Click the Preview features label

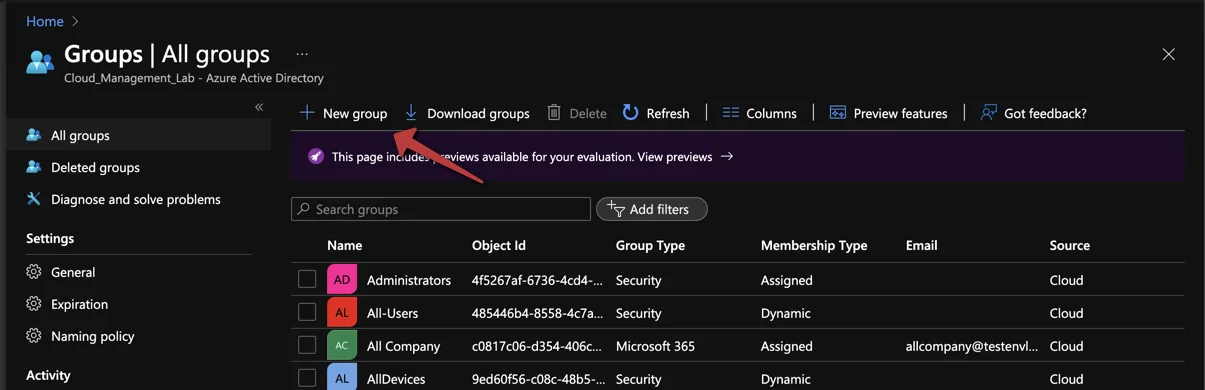[x=901, y=113]
